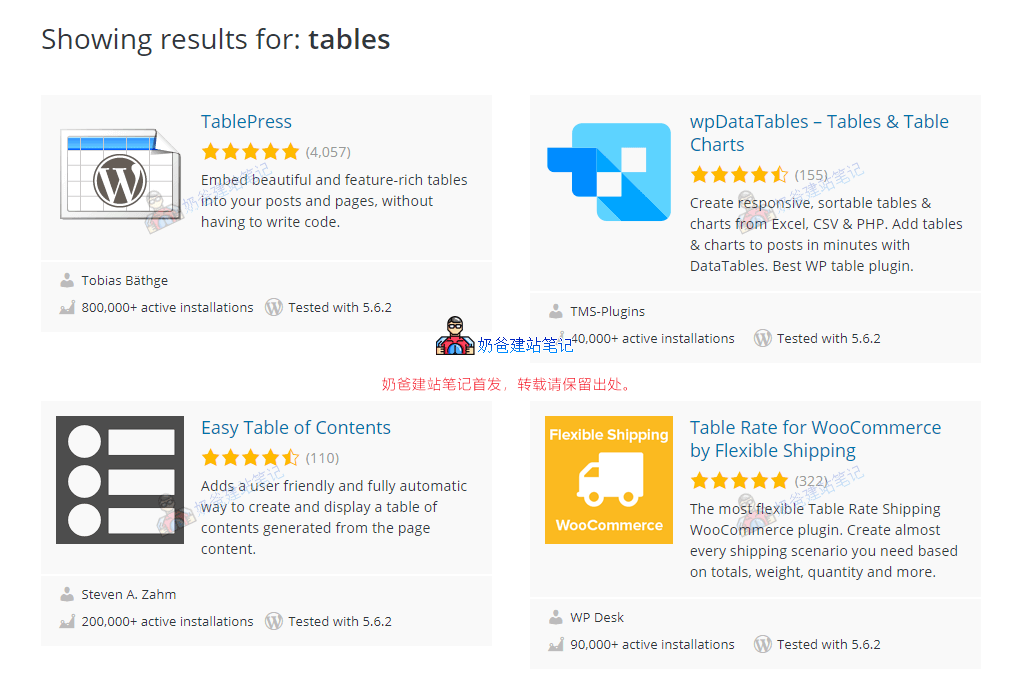
Task: Click the author icon beside Tobias Bäthge
Action: [x=67, y=281]
